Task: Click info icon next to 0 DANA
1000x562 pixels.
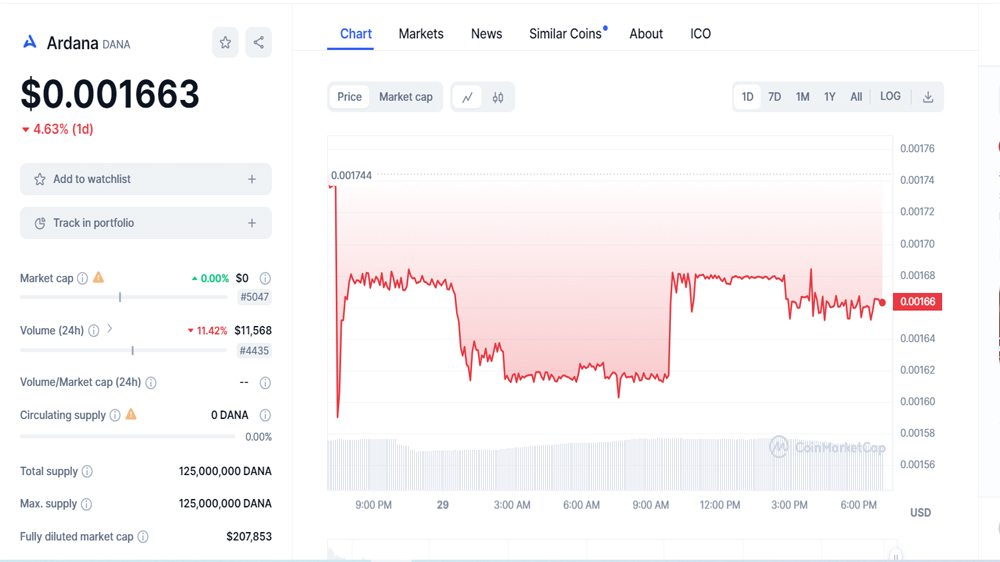Action: point(265,415)
